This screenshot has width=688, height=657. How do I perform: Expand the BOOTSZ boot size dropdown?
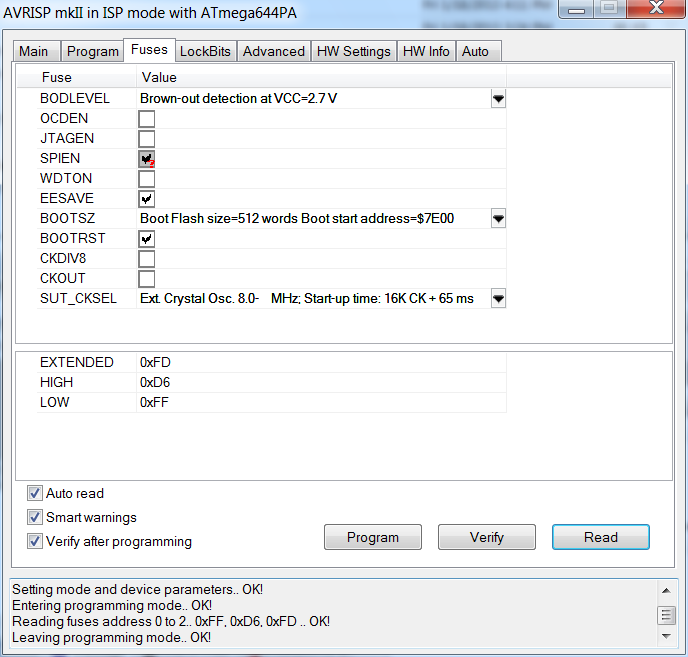(498, 219)
